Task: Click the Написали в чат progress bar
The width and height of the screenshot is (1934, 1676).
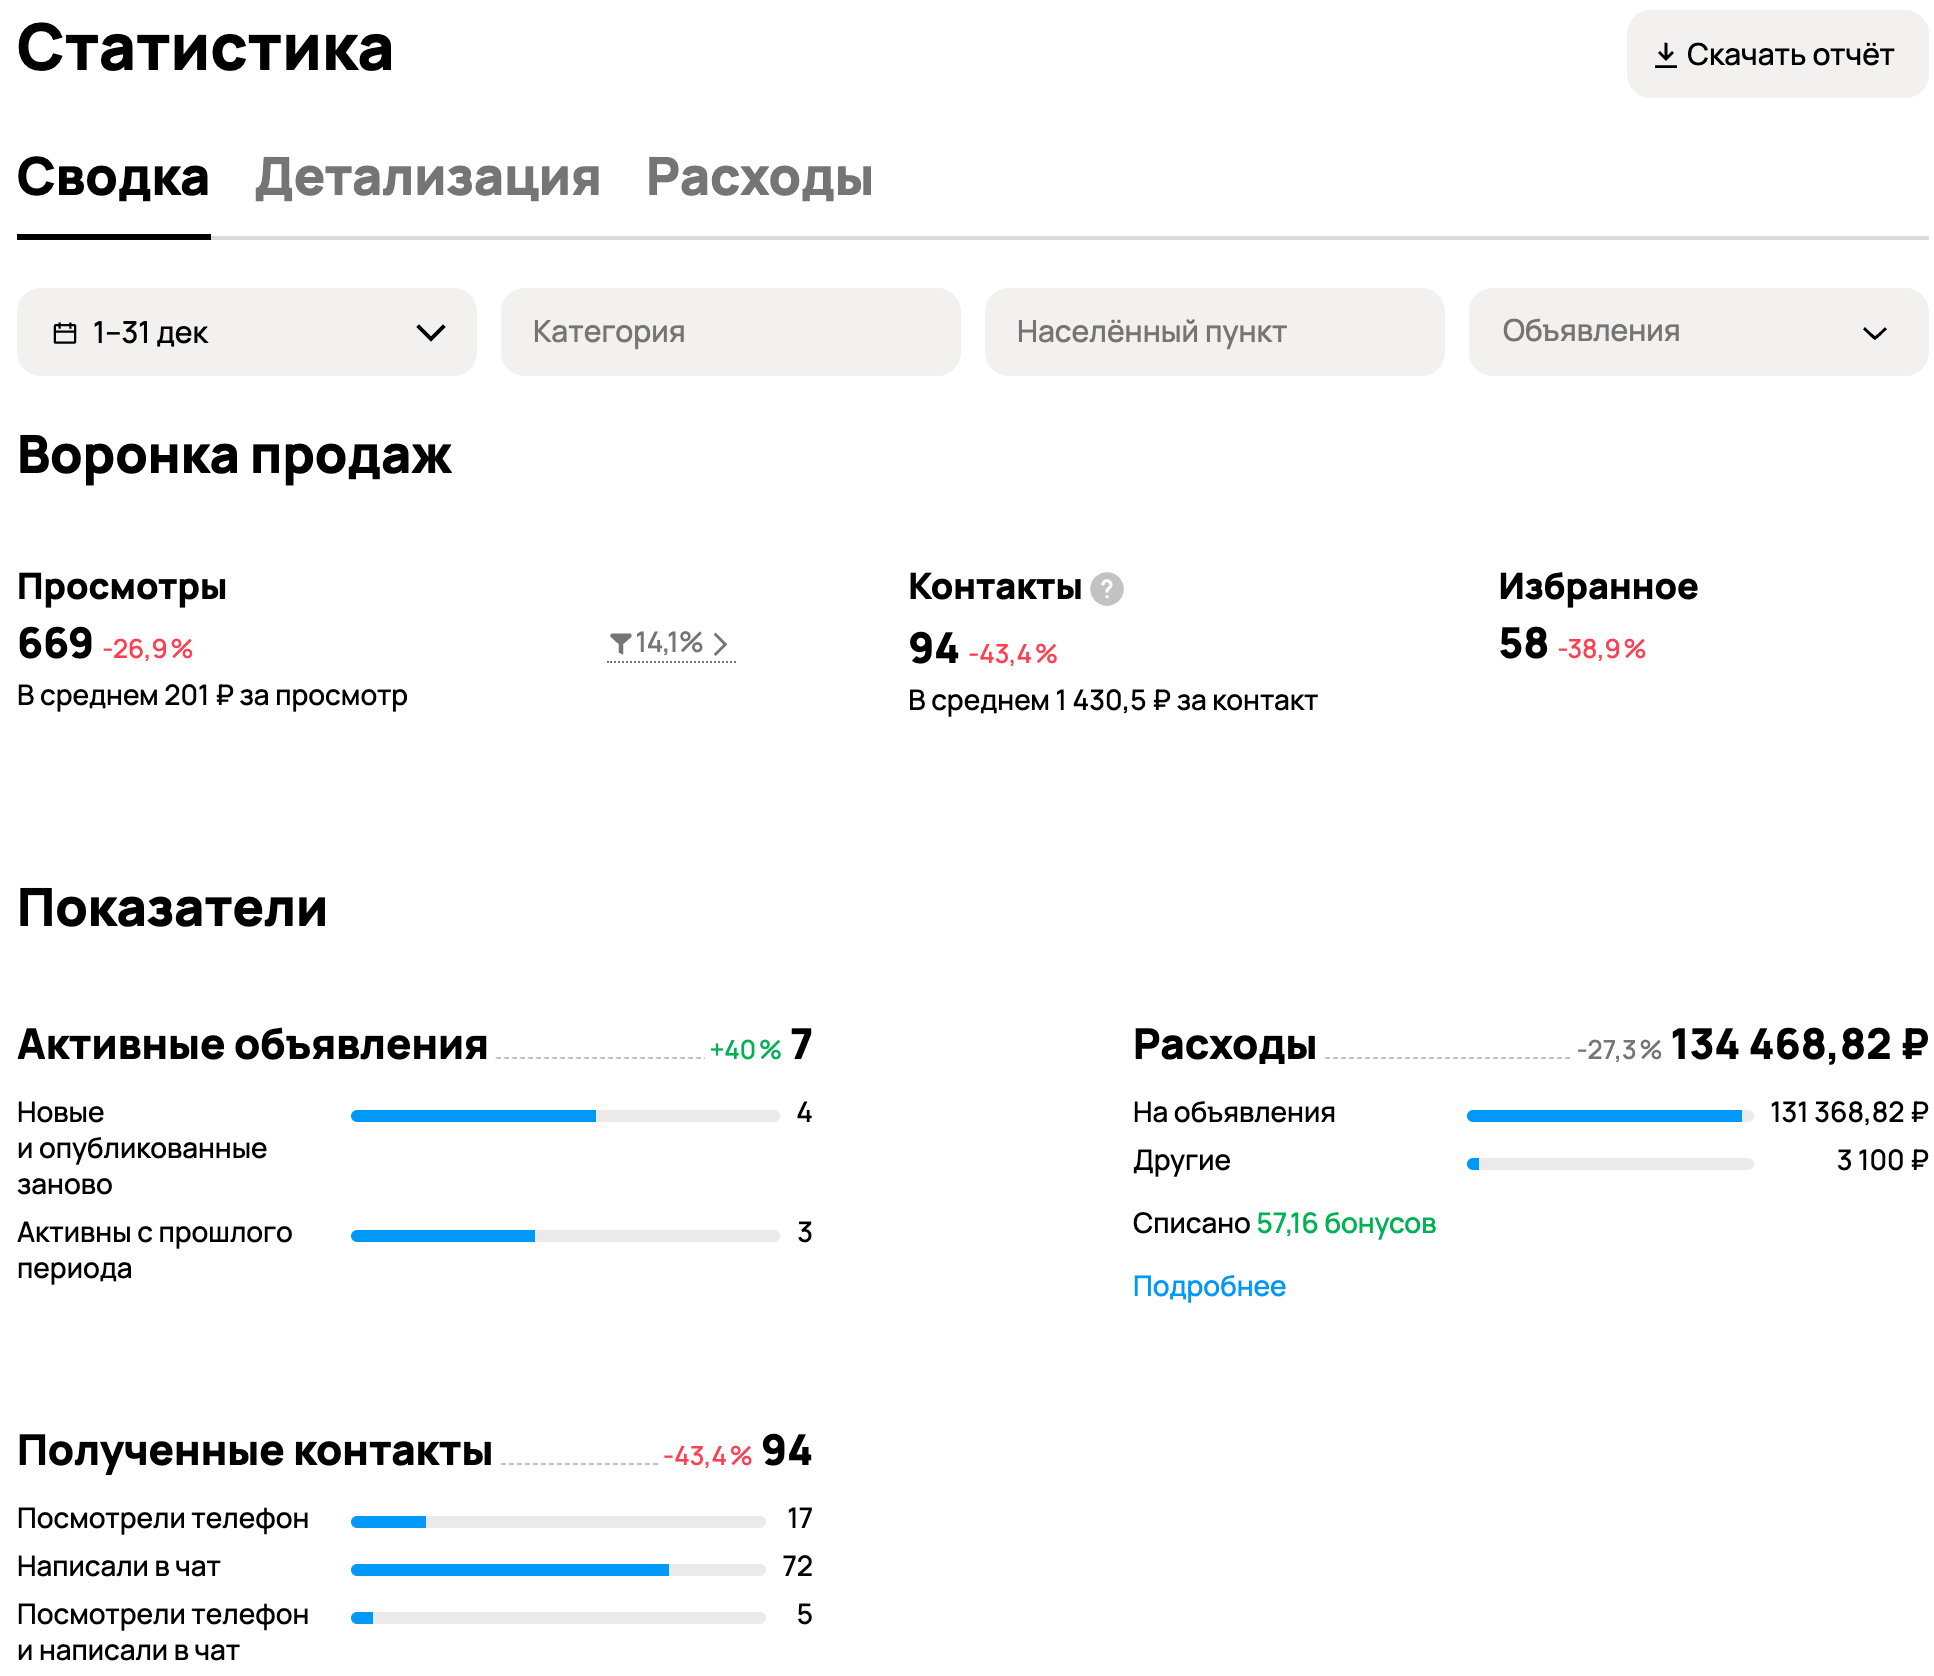Action: [557, 1570]
